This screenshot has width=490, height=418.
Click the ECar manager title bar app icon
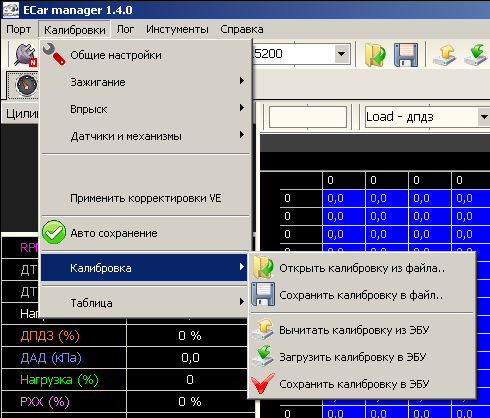(11, 10)
